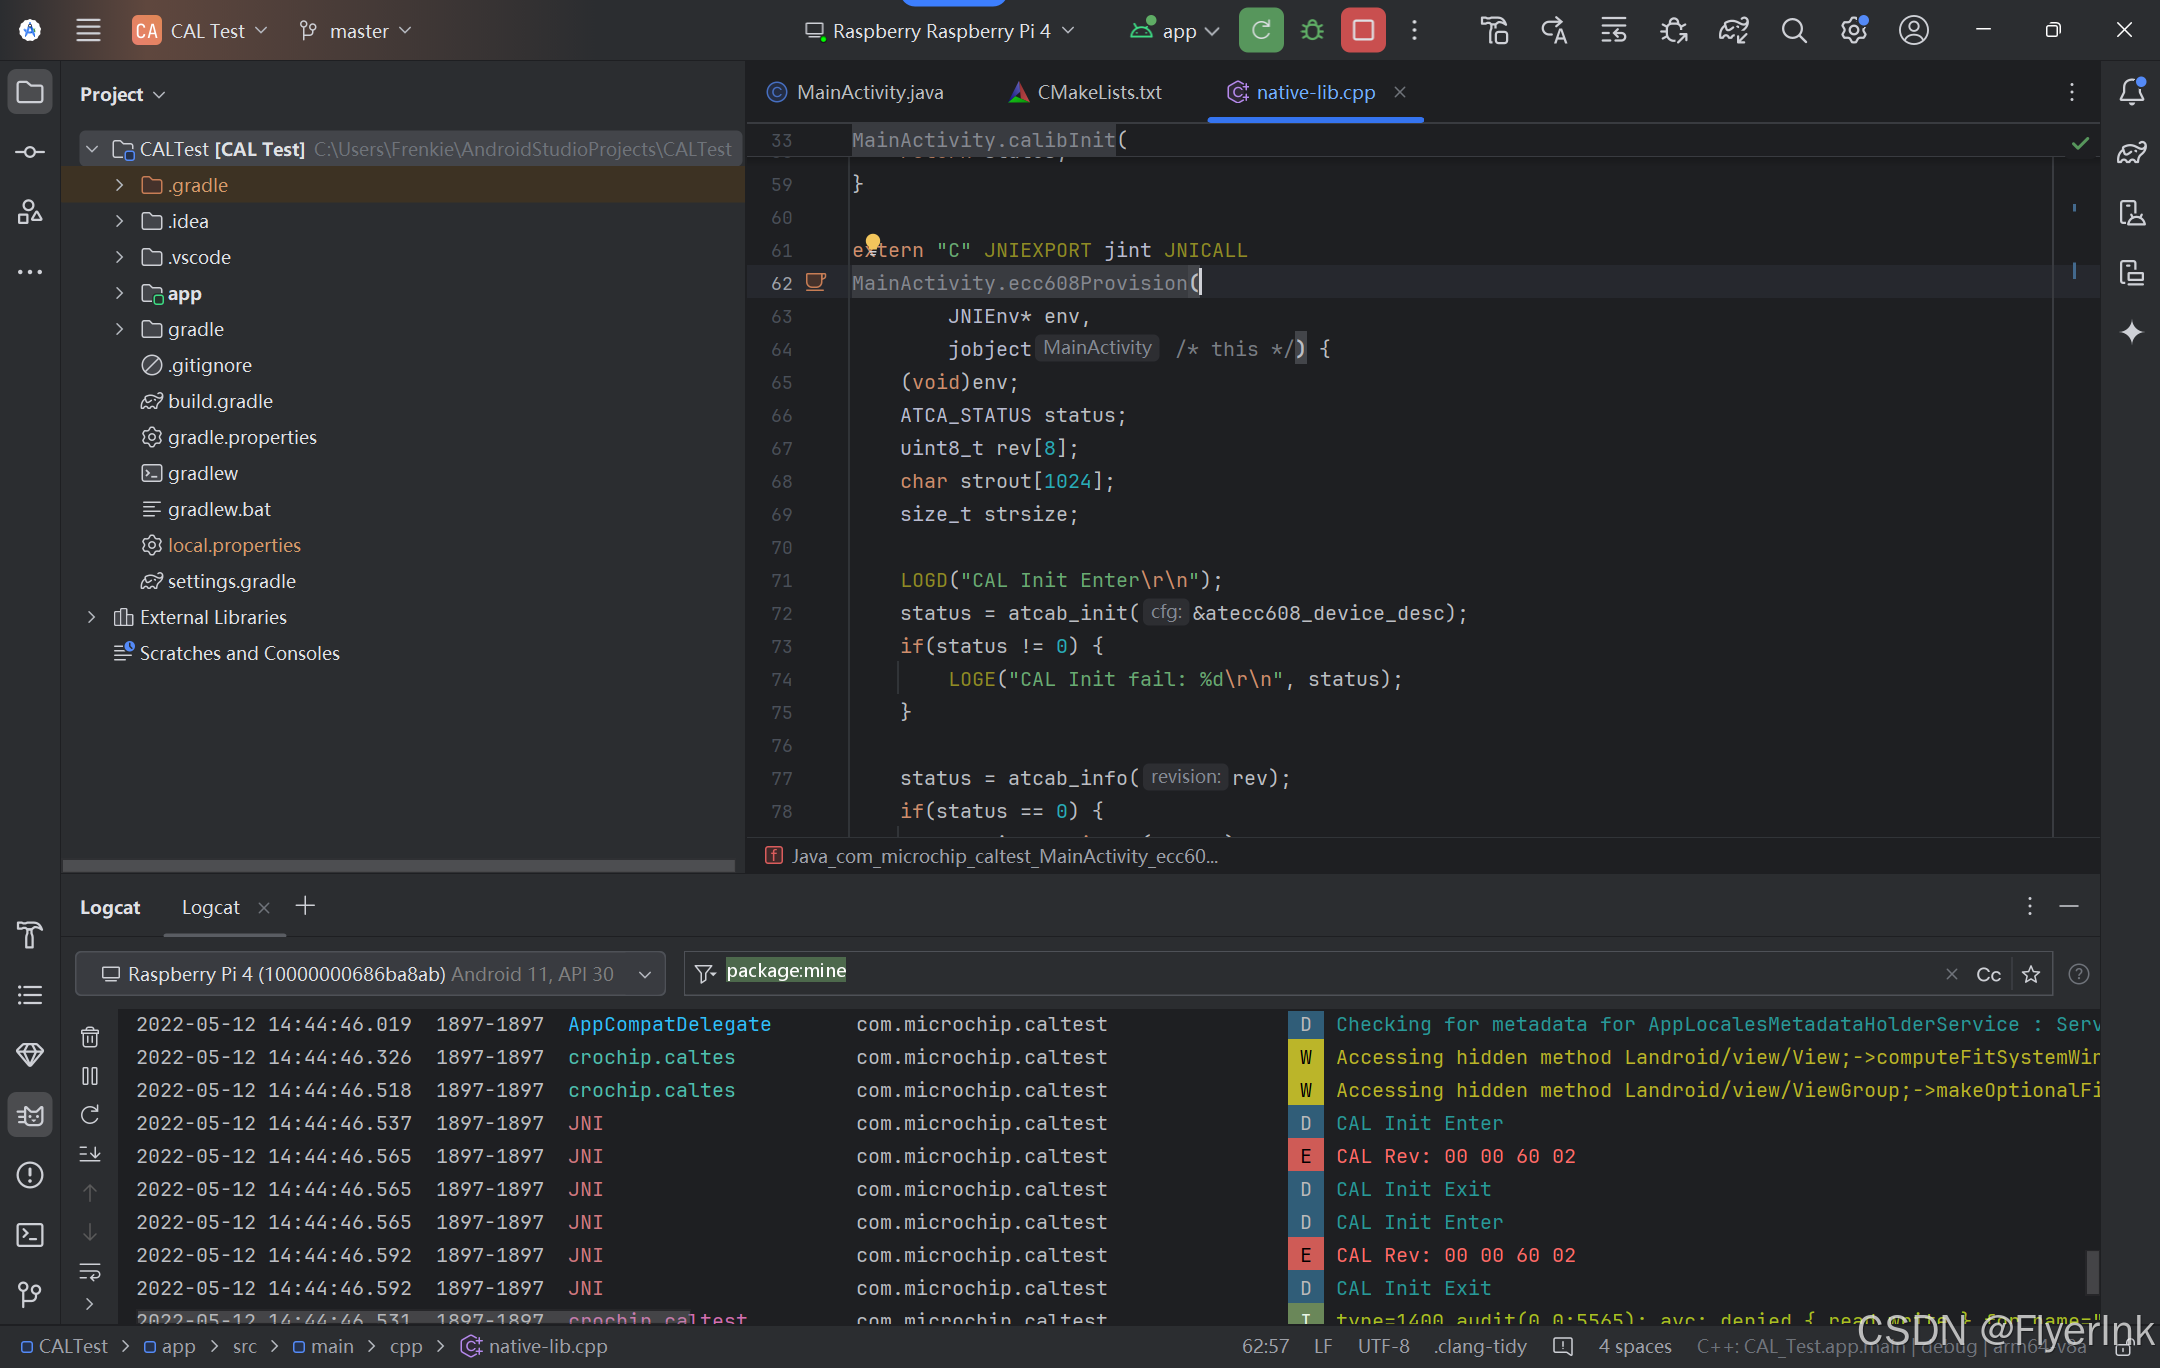This screenshot has width=2160, height=1368.
Task: Open the Search Everywhere magnifier
Action: [1794, 30]
